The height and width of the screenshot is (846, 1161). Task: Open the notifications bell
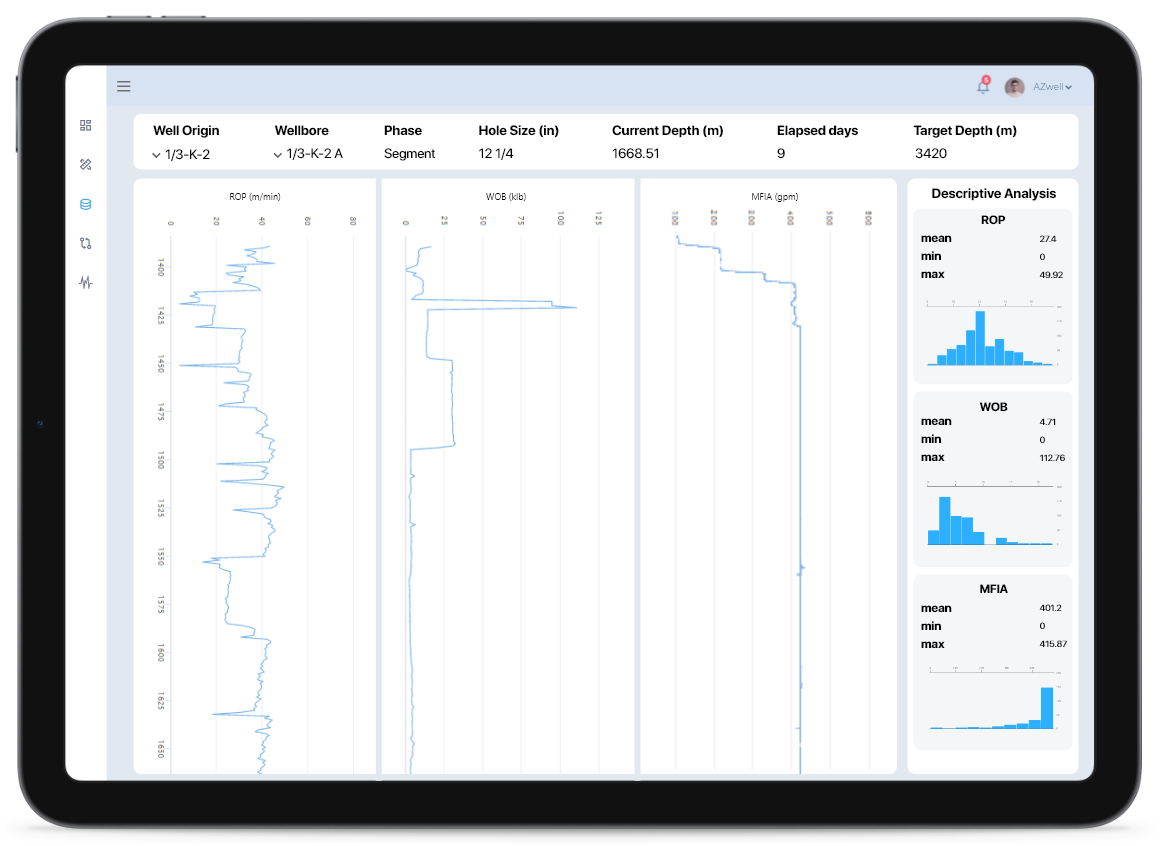pos(983,87)
